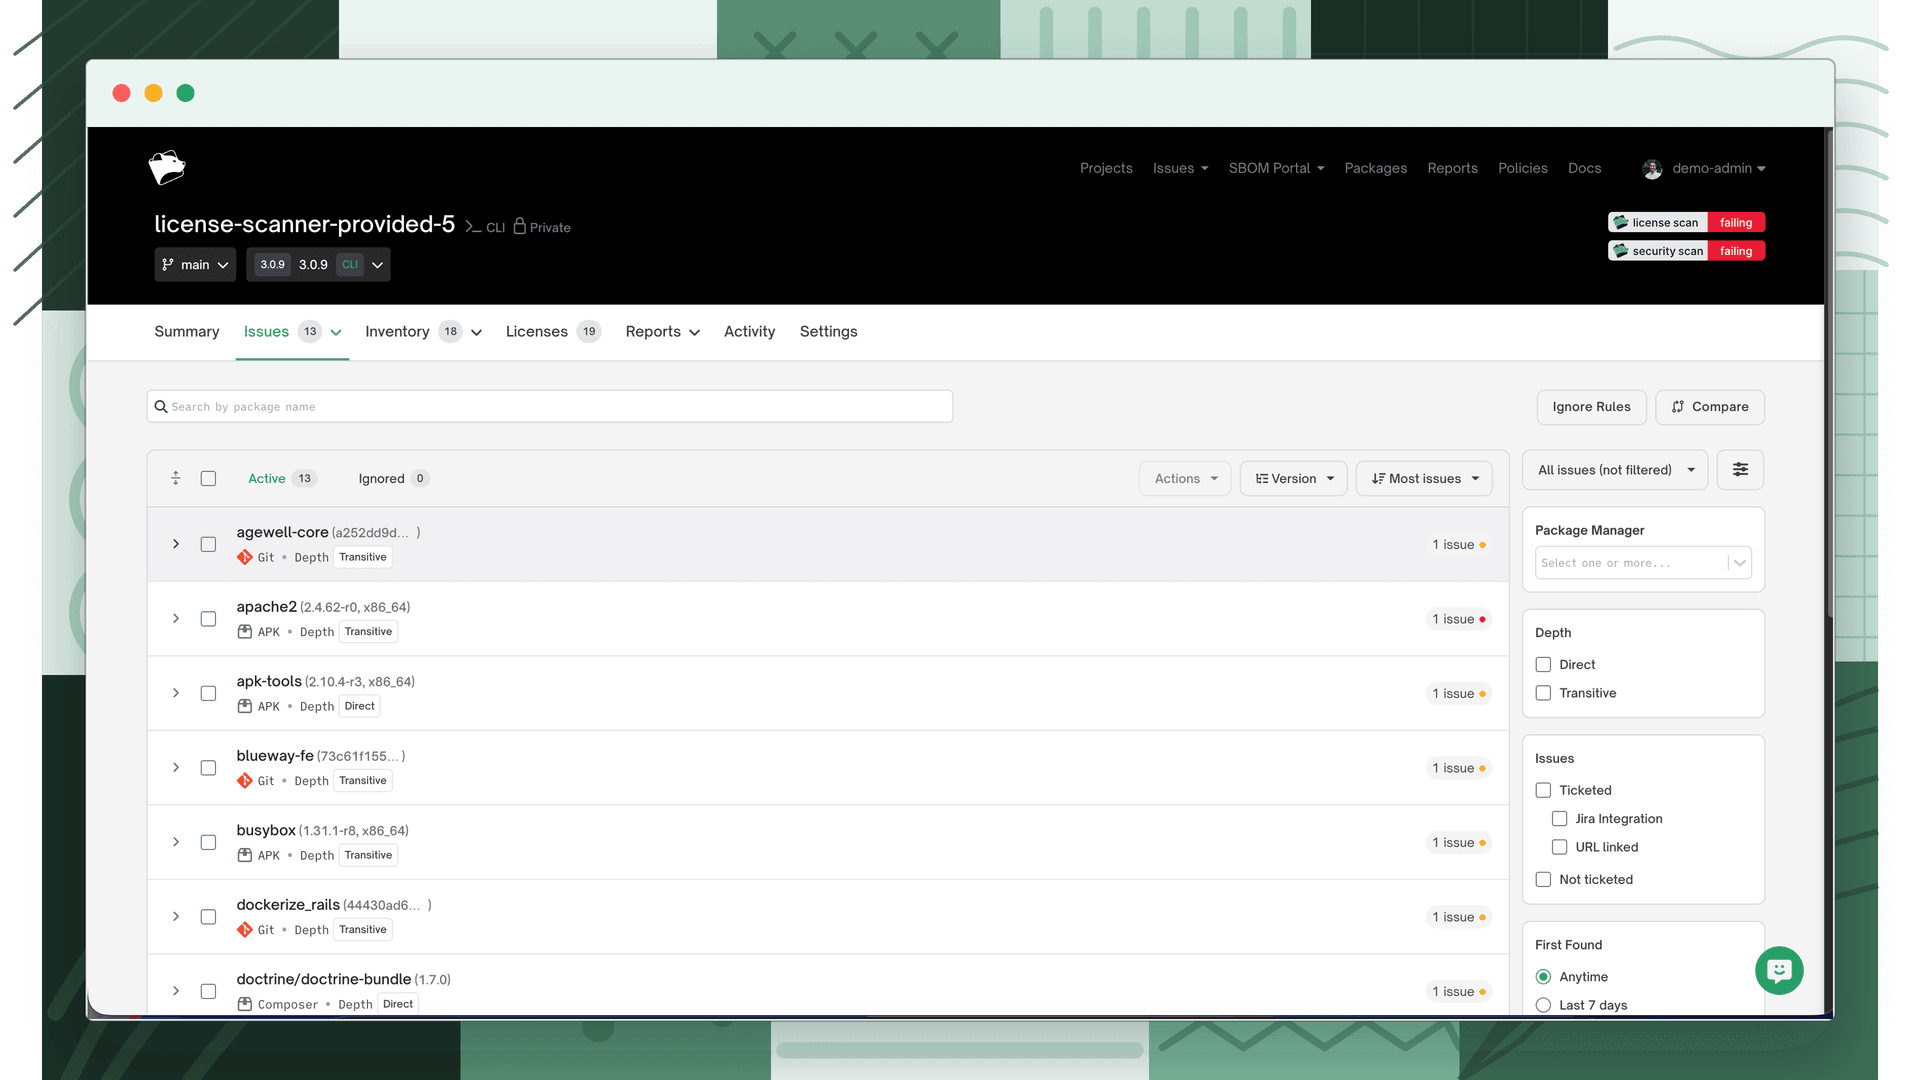Click the bear logo home icon
1920x1080 pixels.
click(167, 168)
